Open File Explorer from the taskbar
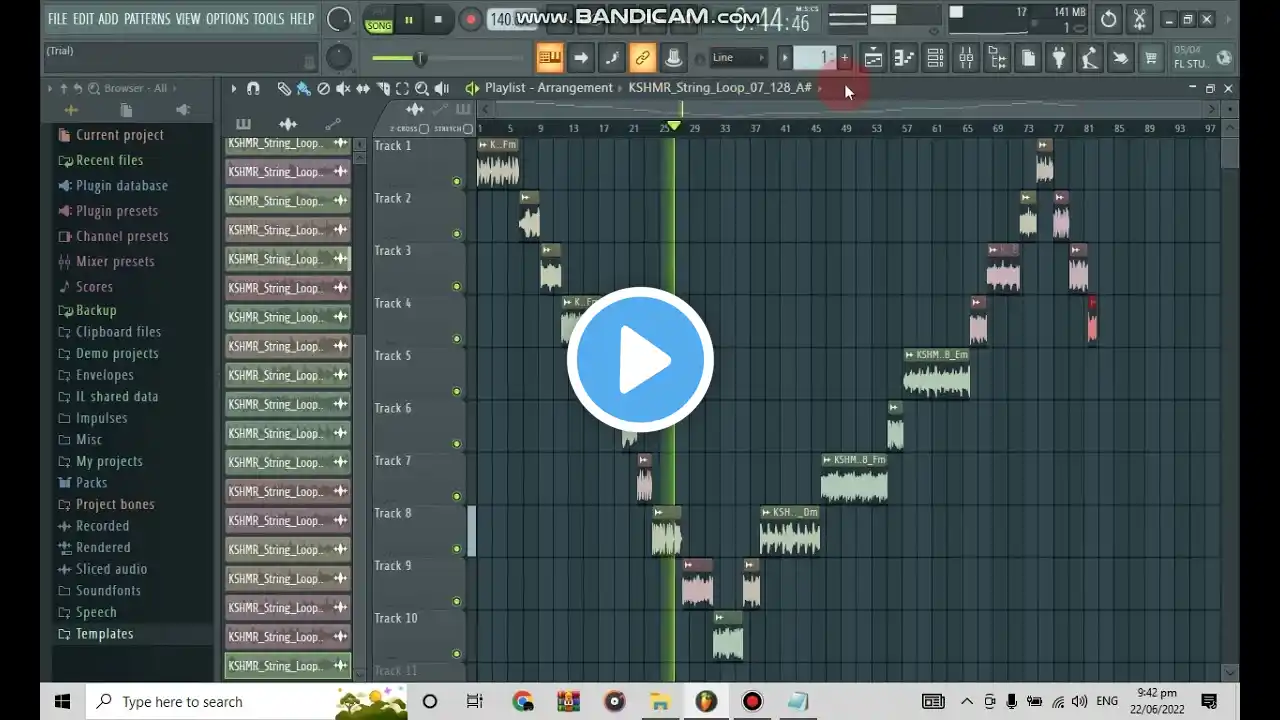The width and height of the screenshot is (1280, 720). 660,701
